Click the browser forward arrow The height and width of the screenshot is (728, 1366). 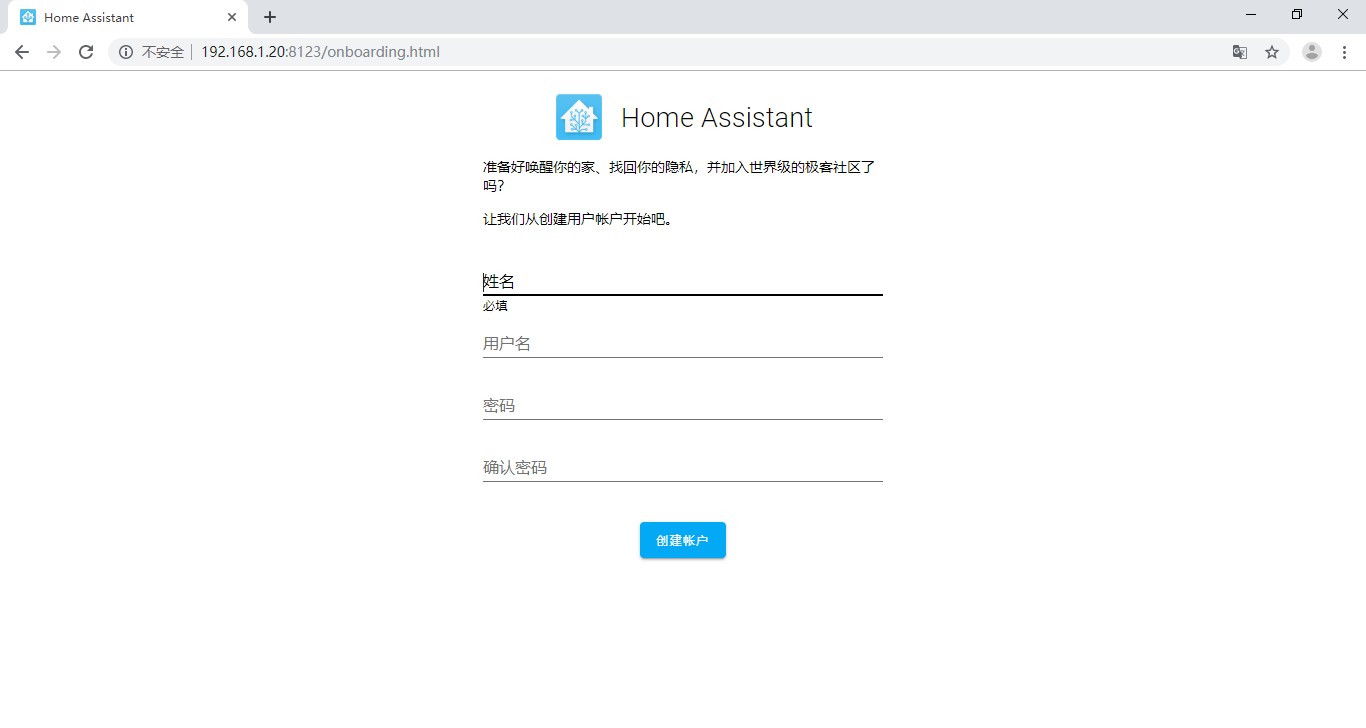click(54, 52)
